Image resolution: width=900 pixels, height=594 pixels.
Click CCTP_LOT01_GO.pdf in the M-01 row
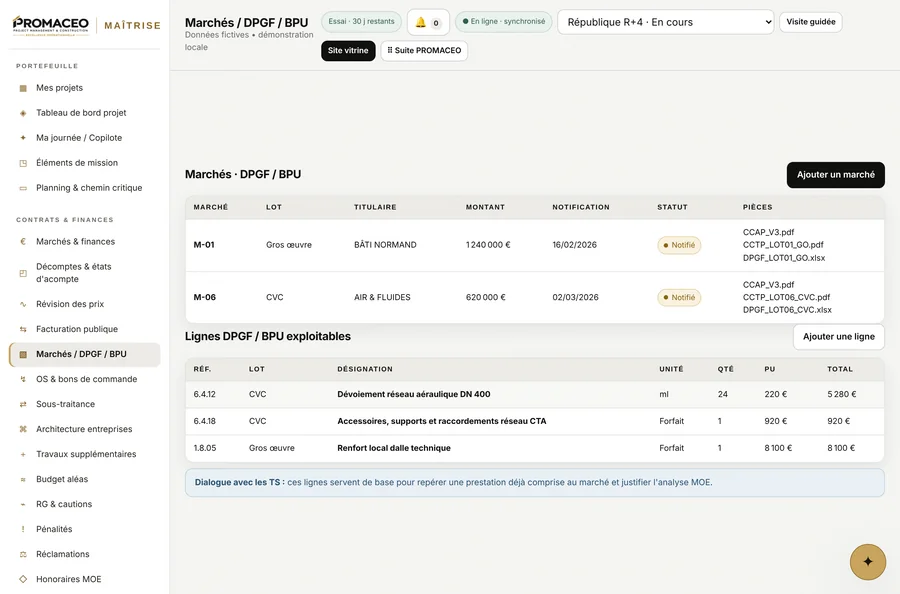[x=783, y=245]
